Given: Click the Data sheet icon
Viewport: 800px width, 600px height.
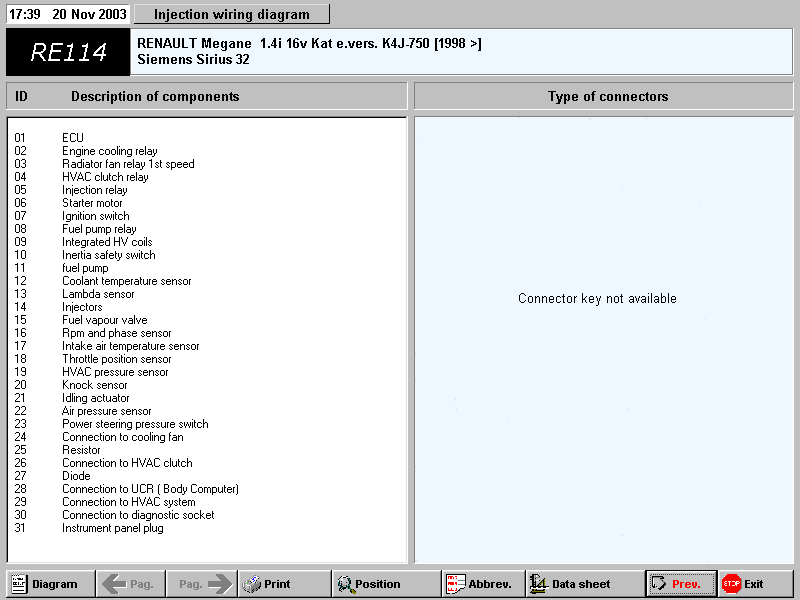Looking at the screenshot, I should (538, 584).
